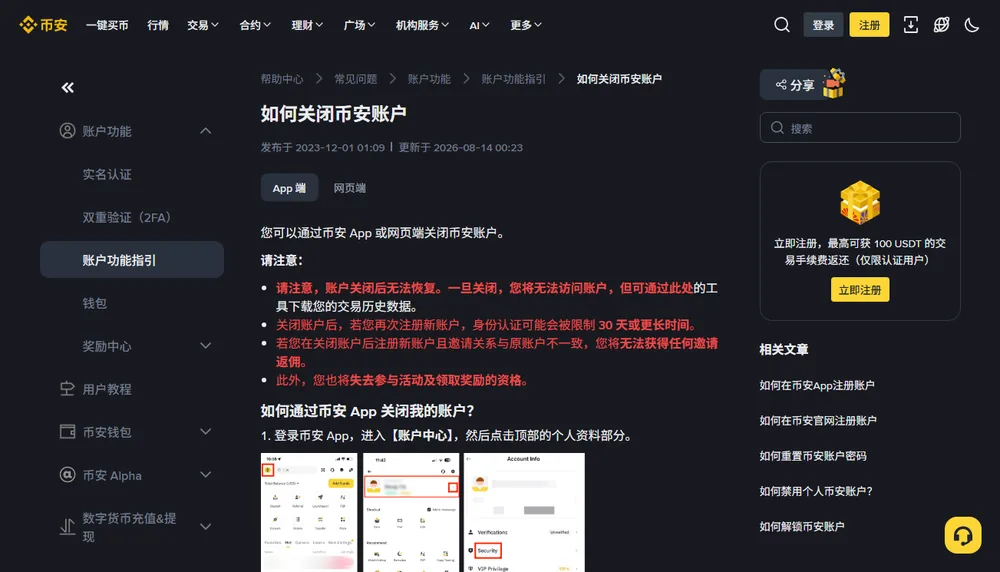Viewport: 1000px width, 572px height.
Task: Click the gift box icon near share
Action: click(834, 84)
